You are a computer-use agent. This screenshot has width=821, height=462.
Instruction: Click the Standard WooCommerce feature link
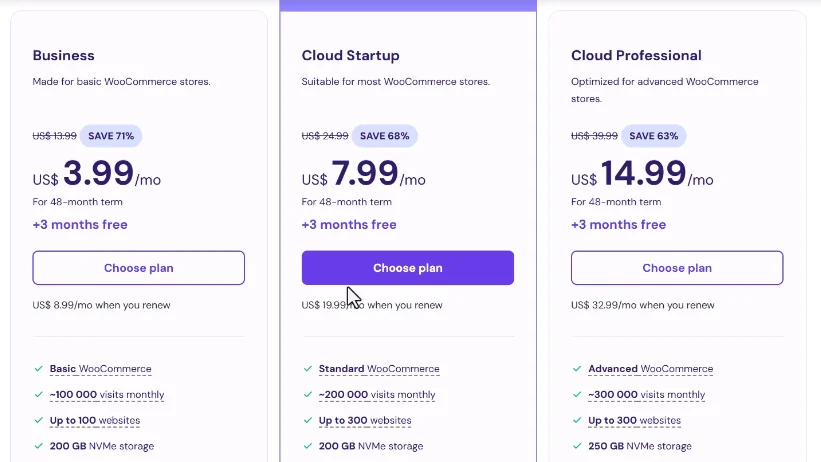379,369
